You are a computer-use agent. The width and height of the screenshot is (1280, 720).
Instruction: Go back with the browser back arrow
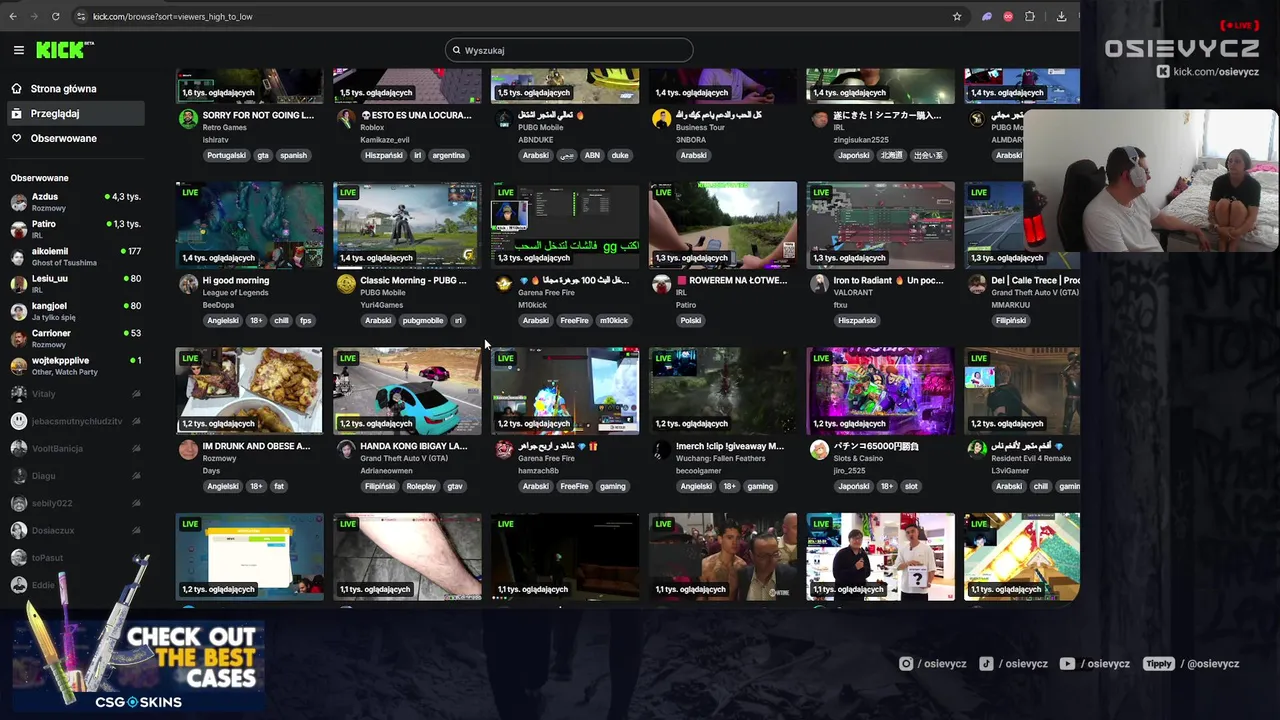[13, 16]
